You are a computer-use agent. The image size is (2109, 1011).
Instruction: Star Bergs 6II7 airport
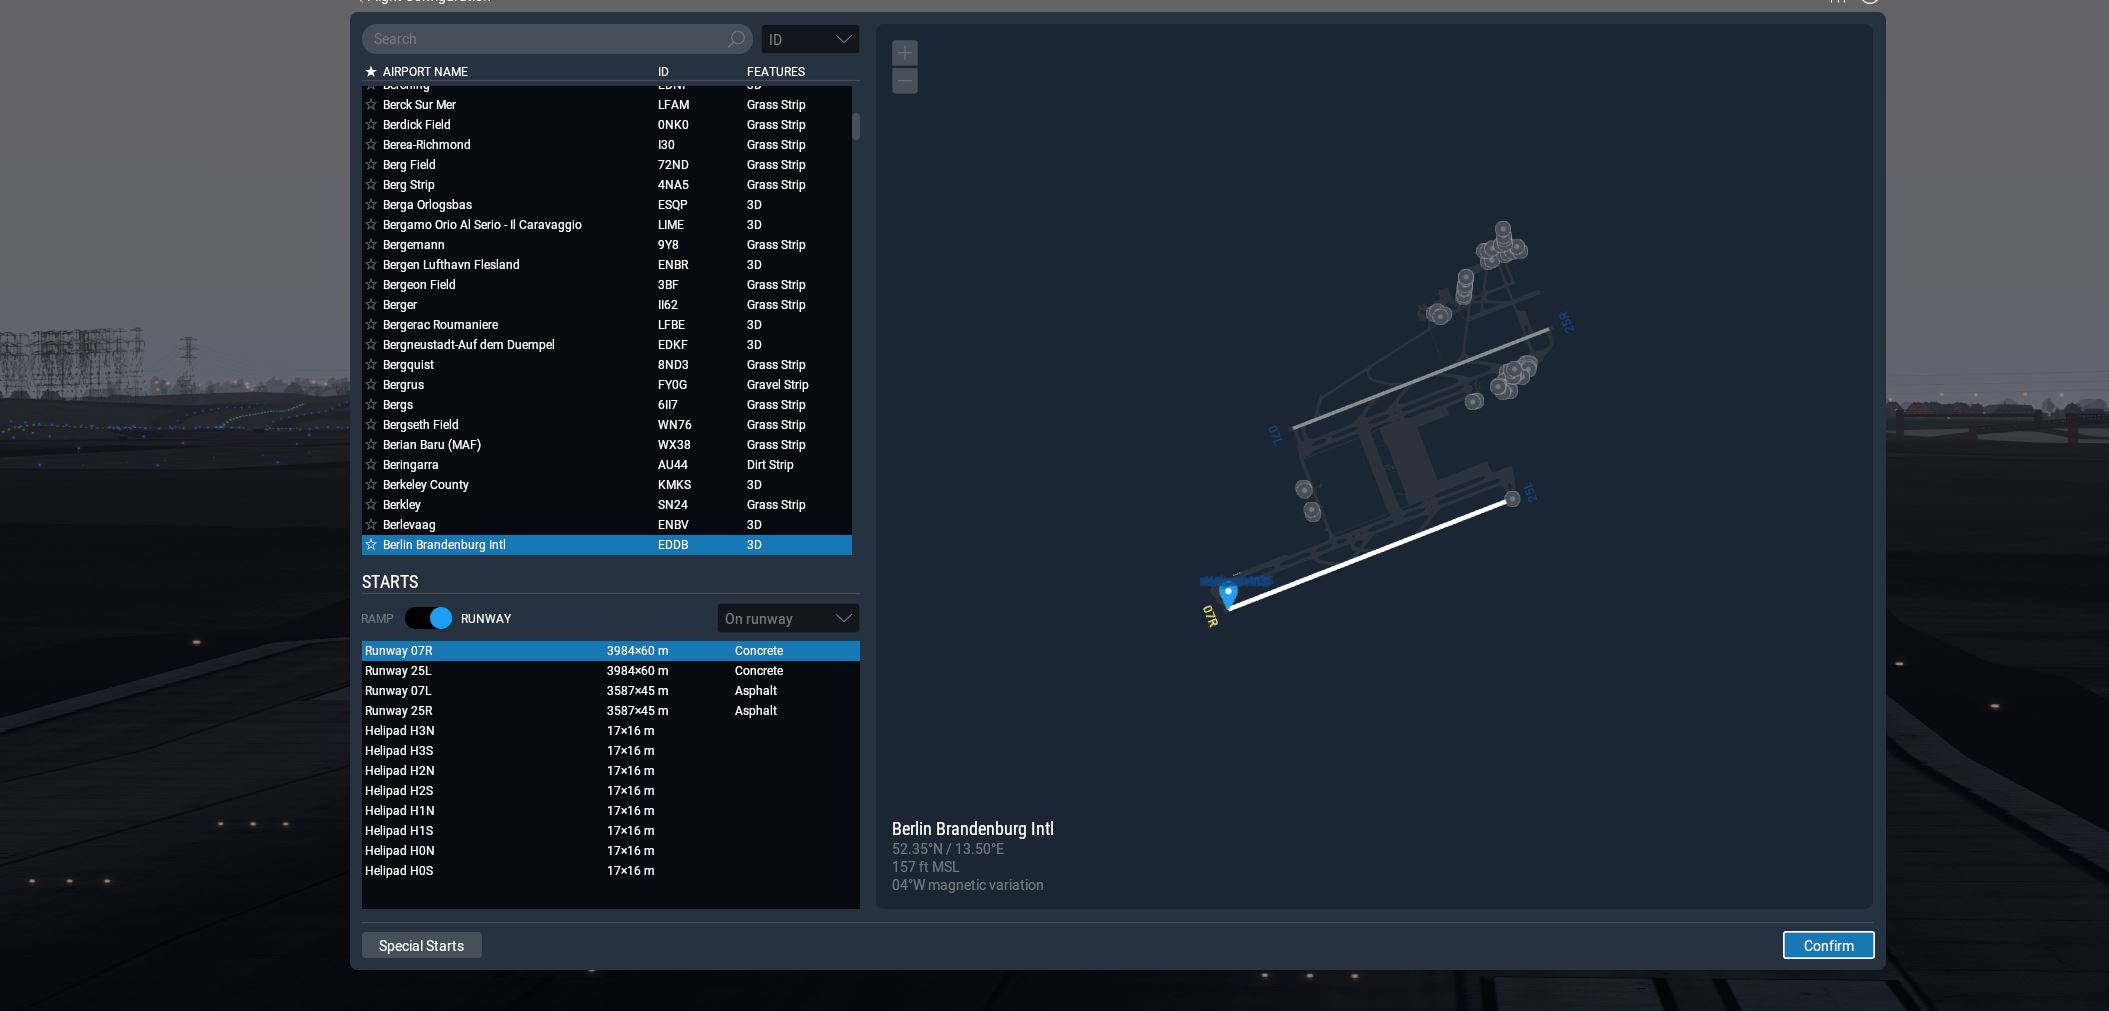[x=371, y=404]
